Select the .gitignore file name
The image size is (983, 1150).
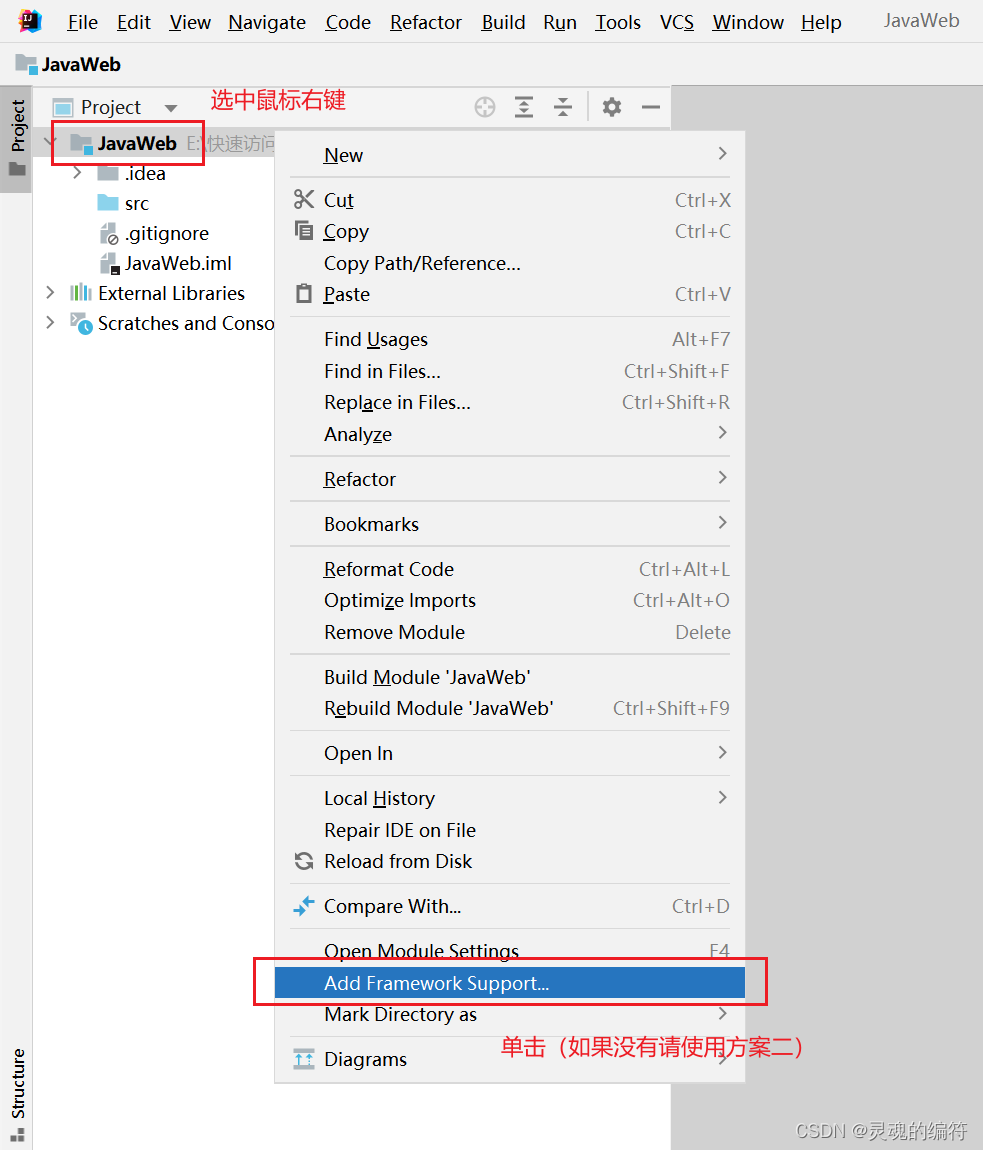167,233
